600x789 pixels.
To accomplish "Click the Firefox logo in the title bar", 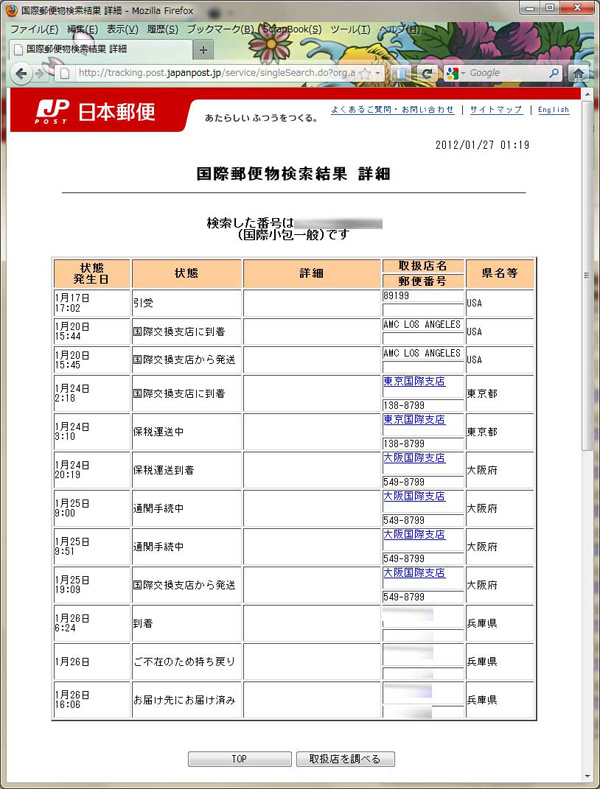I will tap(12, 10).
